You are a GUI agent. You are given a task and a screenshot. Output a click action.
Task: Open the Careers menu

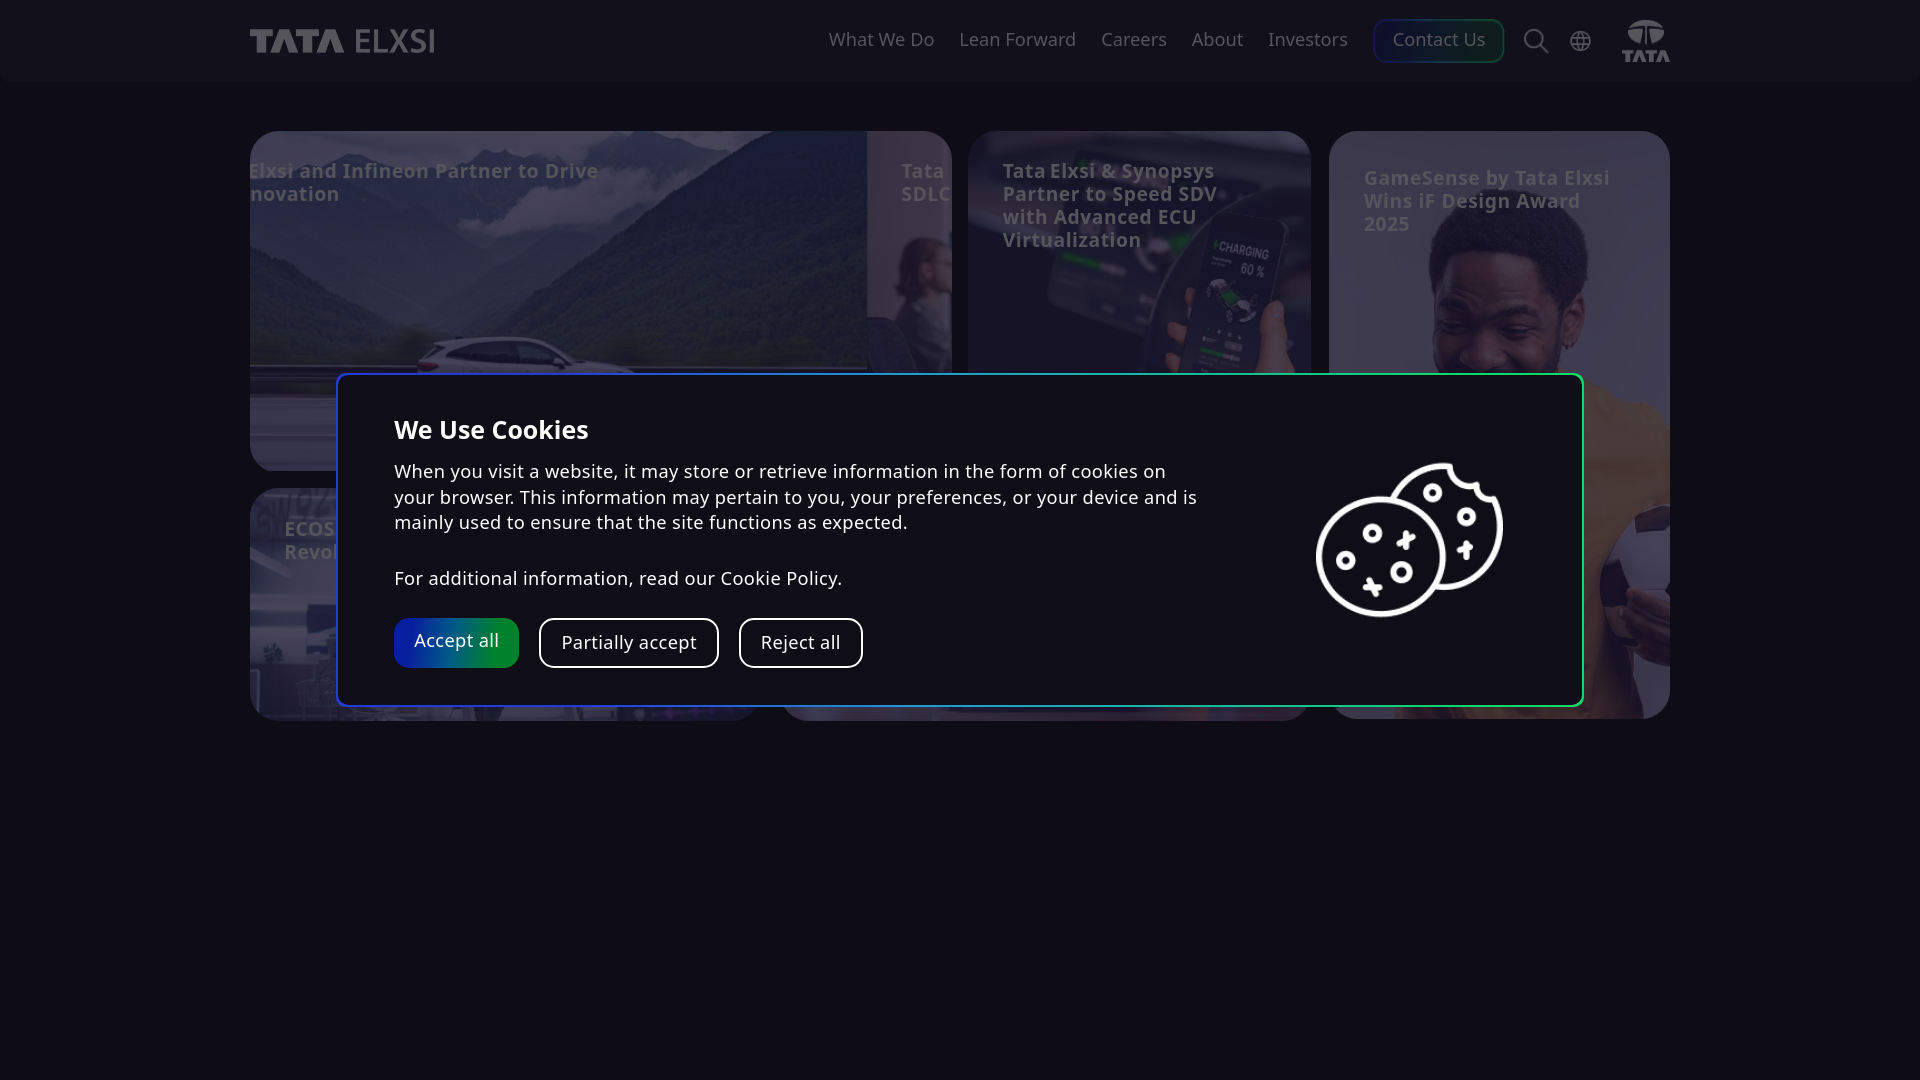coord(1133,40)
